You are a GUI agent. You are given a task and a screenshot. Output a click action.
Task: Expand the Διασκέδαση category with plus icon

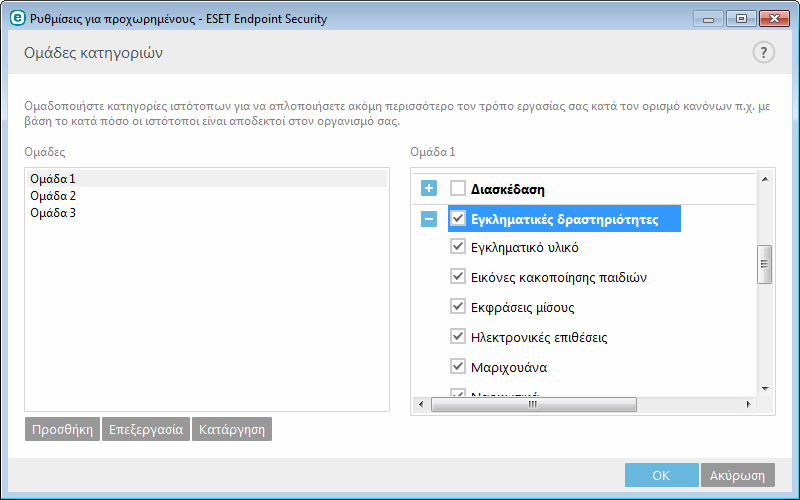(x=429, y=188)
